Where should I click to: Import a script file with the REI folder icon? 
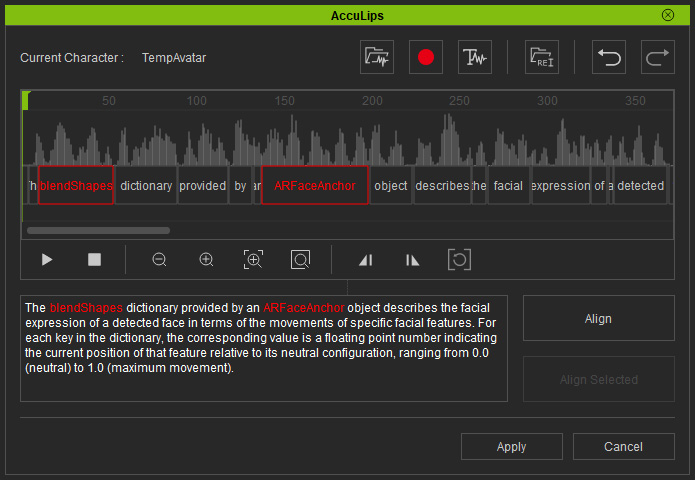[542, 57]
